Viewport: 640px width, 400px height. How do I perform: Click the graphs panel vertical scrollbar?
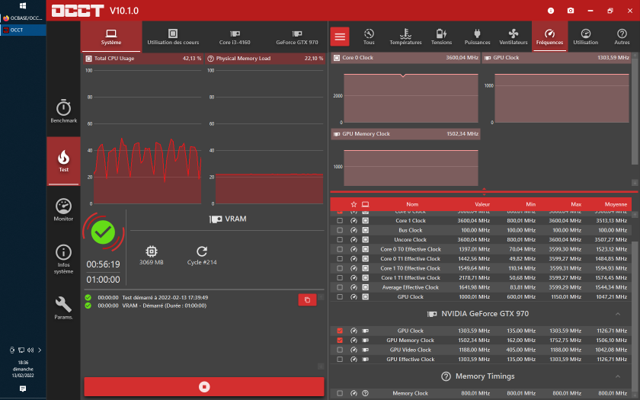tap(635, 110)
